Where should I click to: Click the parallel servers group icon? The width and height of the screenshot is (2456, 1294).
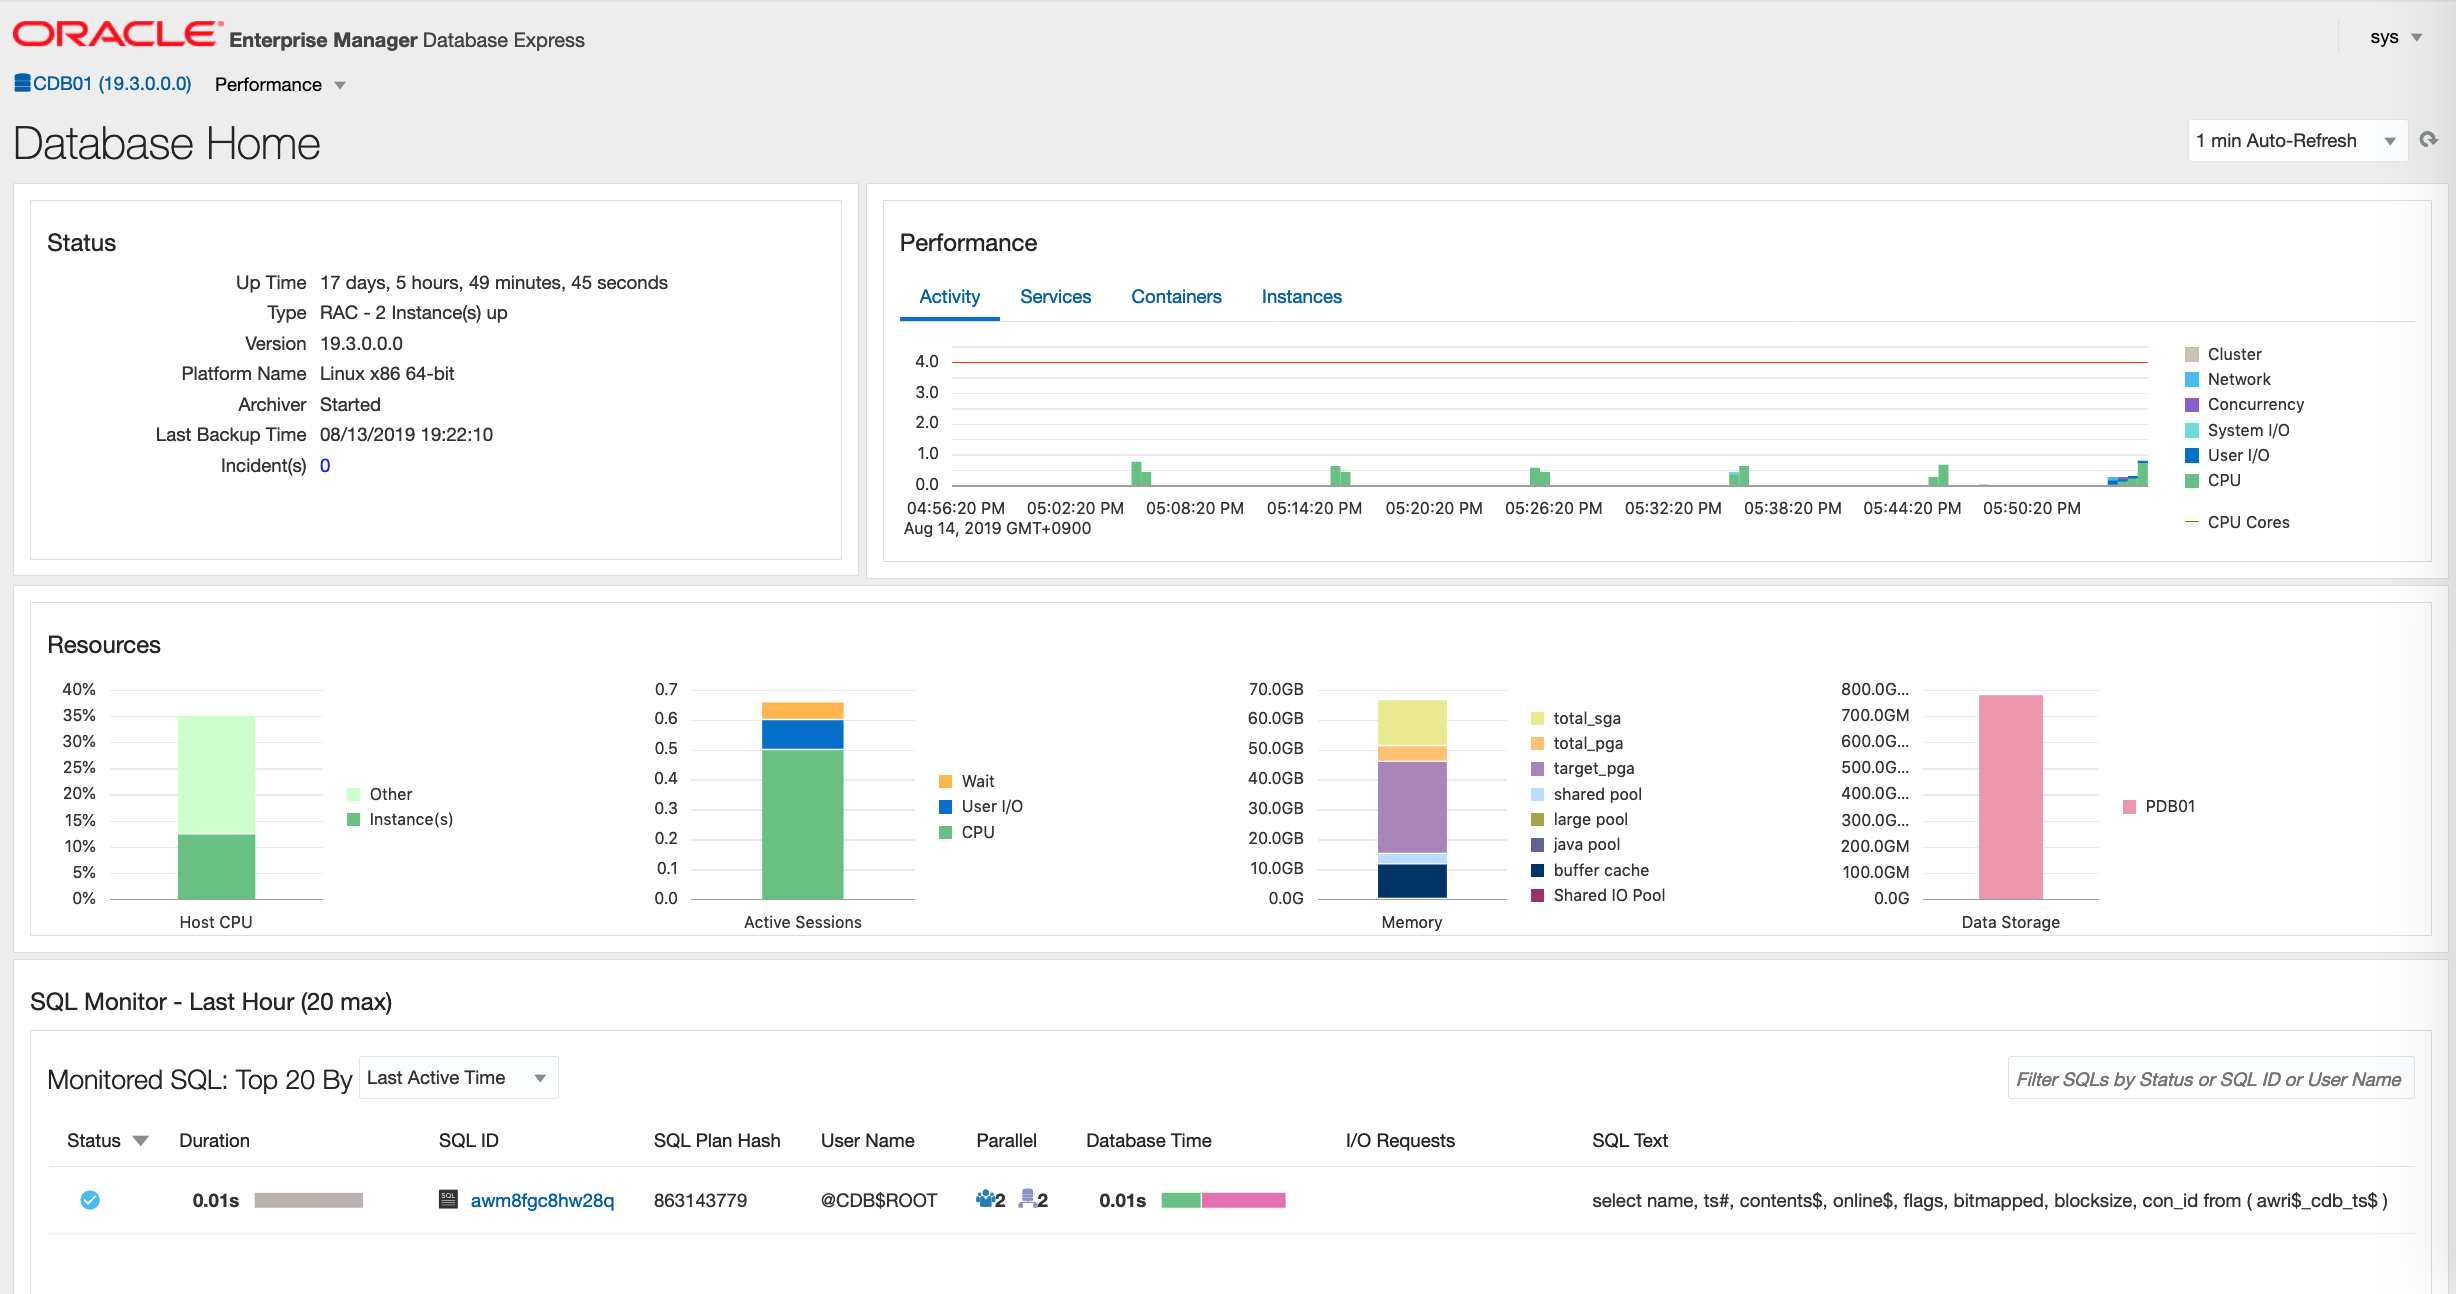(984, 1198)
